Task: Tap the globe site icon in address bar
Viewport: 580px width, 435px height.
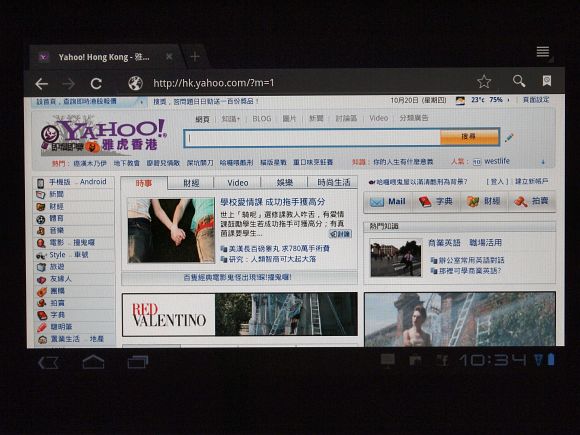Action: 135,83
